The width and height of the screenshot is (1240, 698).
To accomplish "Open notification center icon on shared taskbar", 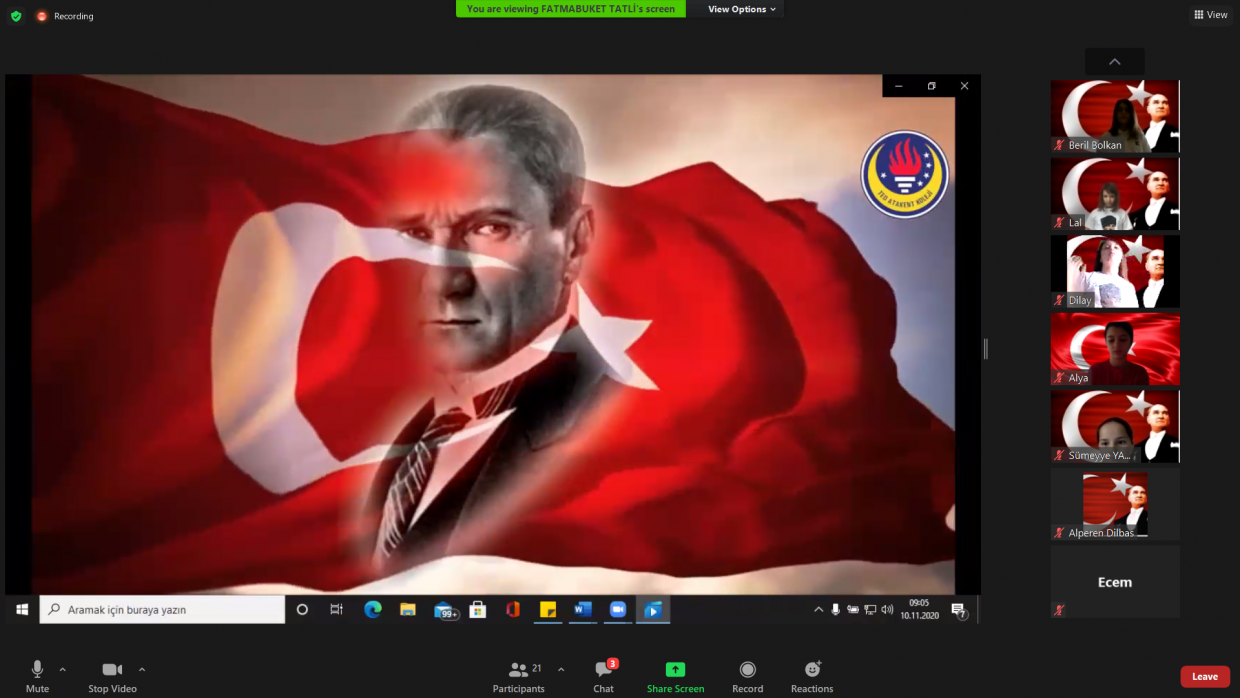I will pos(959,610).
